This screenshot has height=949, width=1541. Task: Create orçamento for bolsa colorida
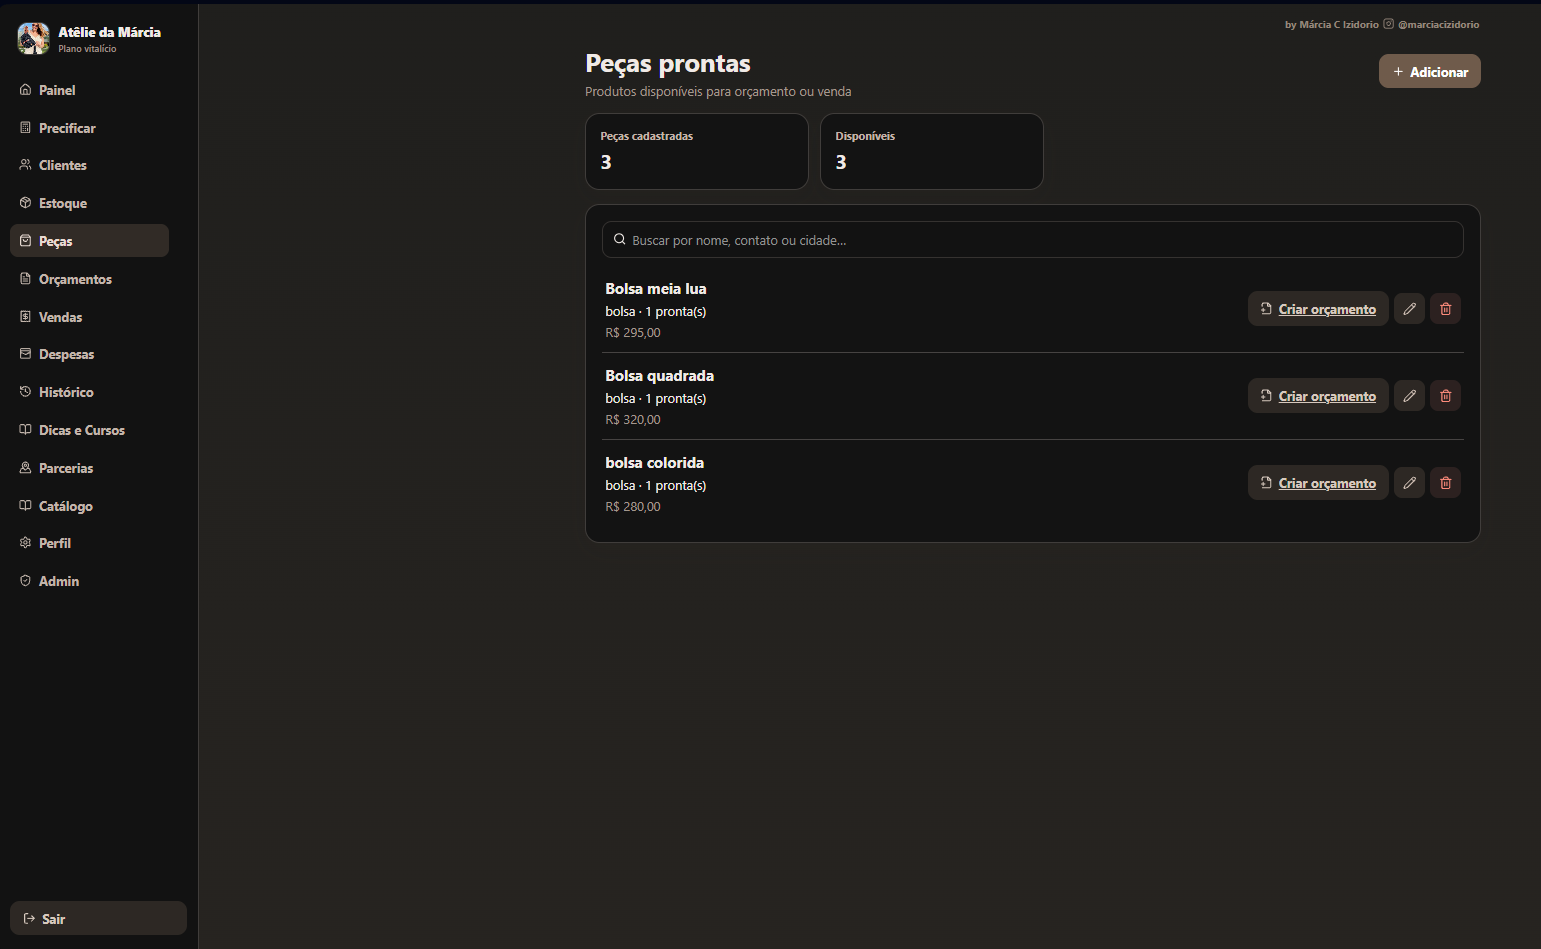click(x=1318, y=483)
